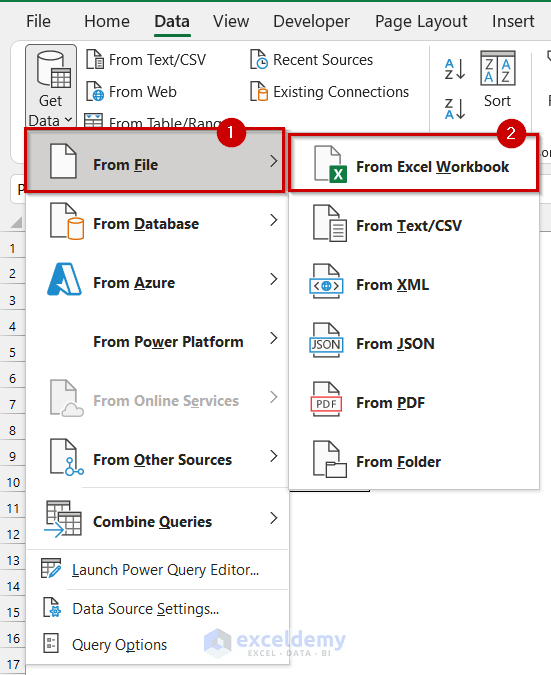The height and width of the screenshot is (675, 551).
Task: Open Query Options
Action: [x=157, y=644]
